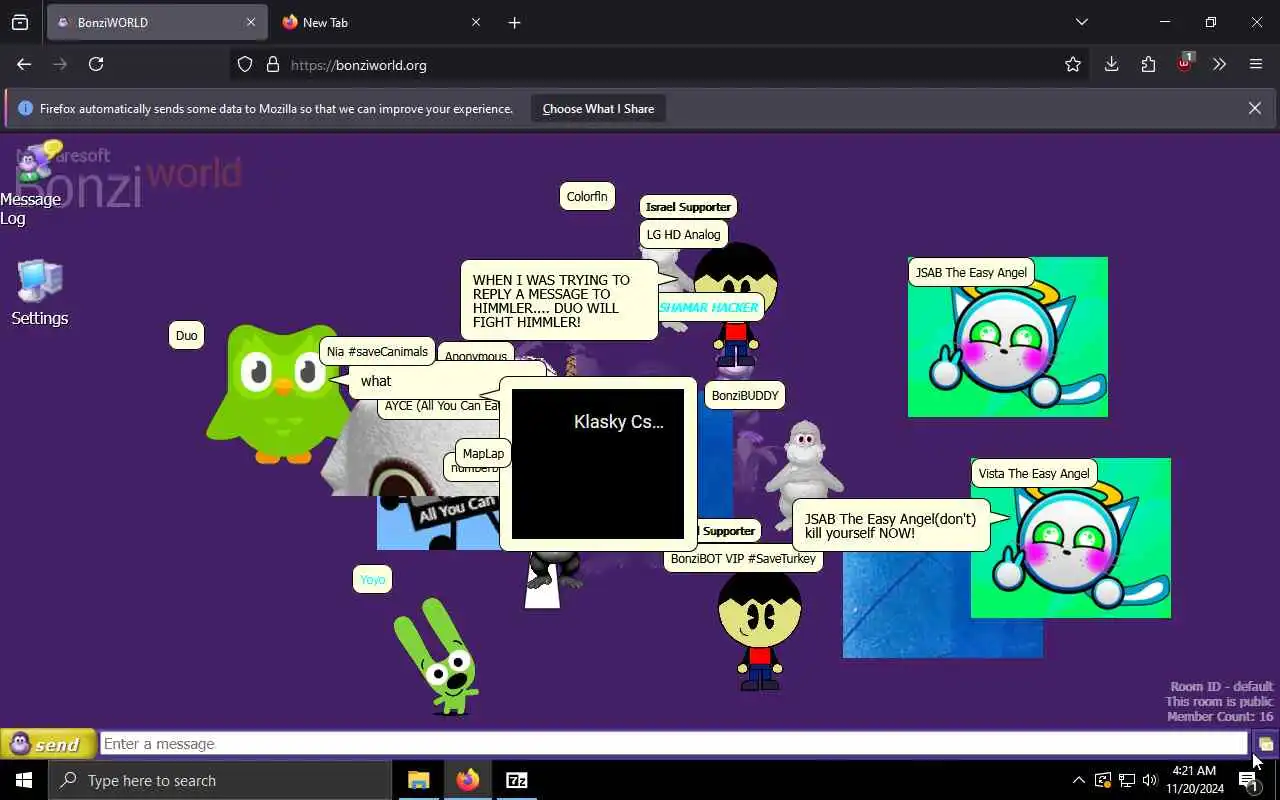
Task: Open File Explorer from taskbar
Action: point(419,780)
